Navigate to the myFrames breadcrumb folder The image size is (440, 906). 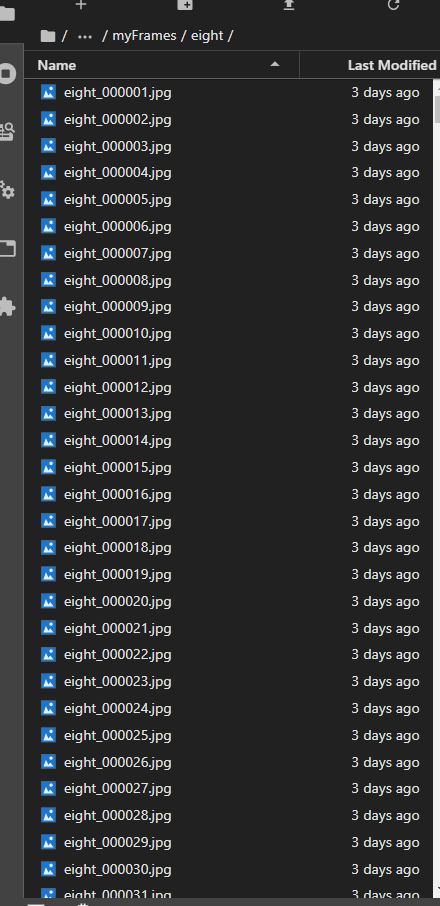144,36
